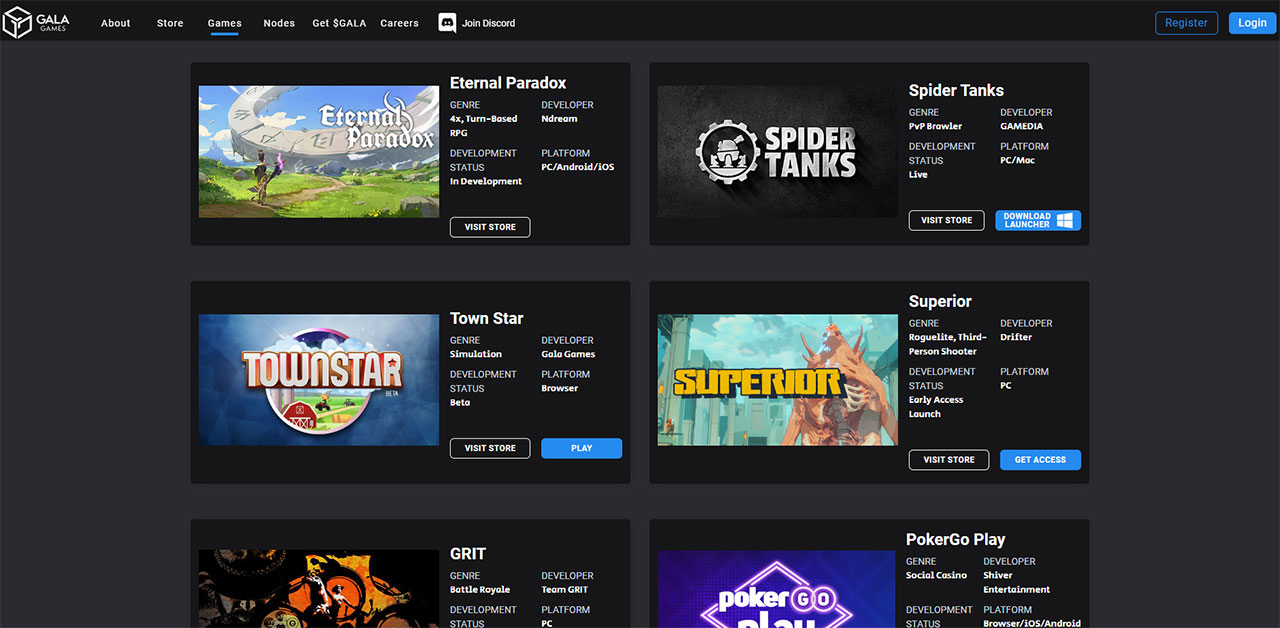Open the Superior thumbnail image
This screenshot has height=628, width=1280.
777,380
